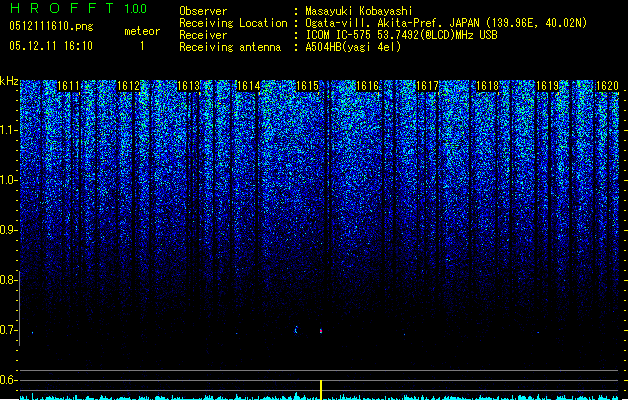Click time marker 1620
The width and height of the screenshot is (629, 400).
[607, 86]
